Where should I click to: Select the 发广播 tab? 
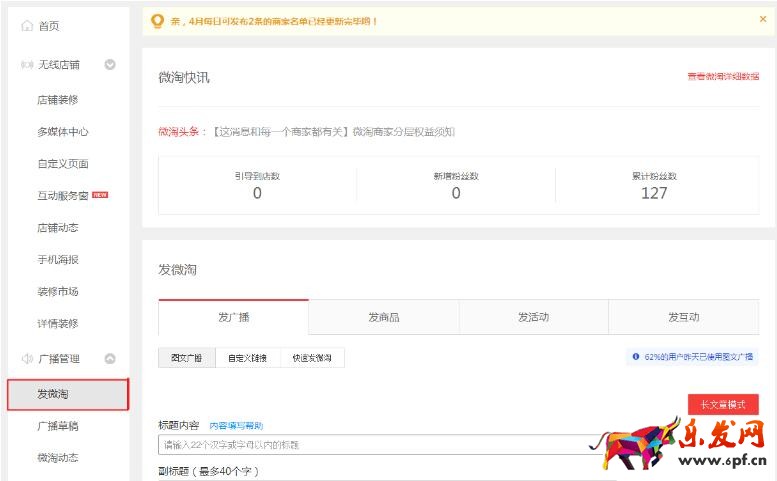click(x=233, y=317)
